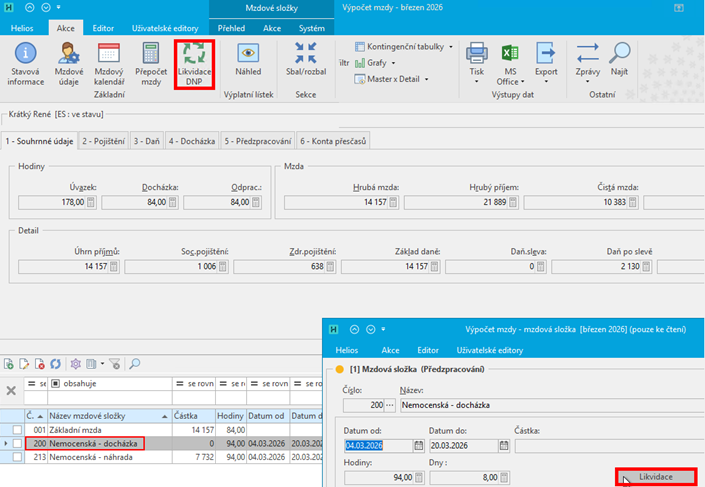Expand the Kontingenční tabulky dropdown
The height and width of the screenshot is (487, 705).
tap(404, 47)
